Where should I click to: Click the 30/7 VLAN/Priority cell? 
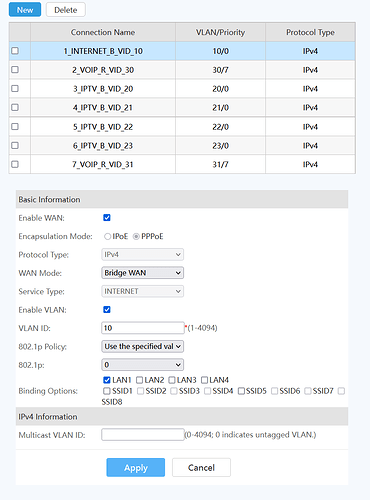[x=220, y=70]
